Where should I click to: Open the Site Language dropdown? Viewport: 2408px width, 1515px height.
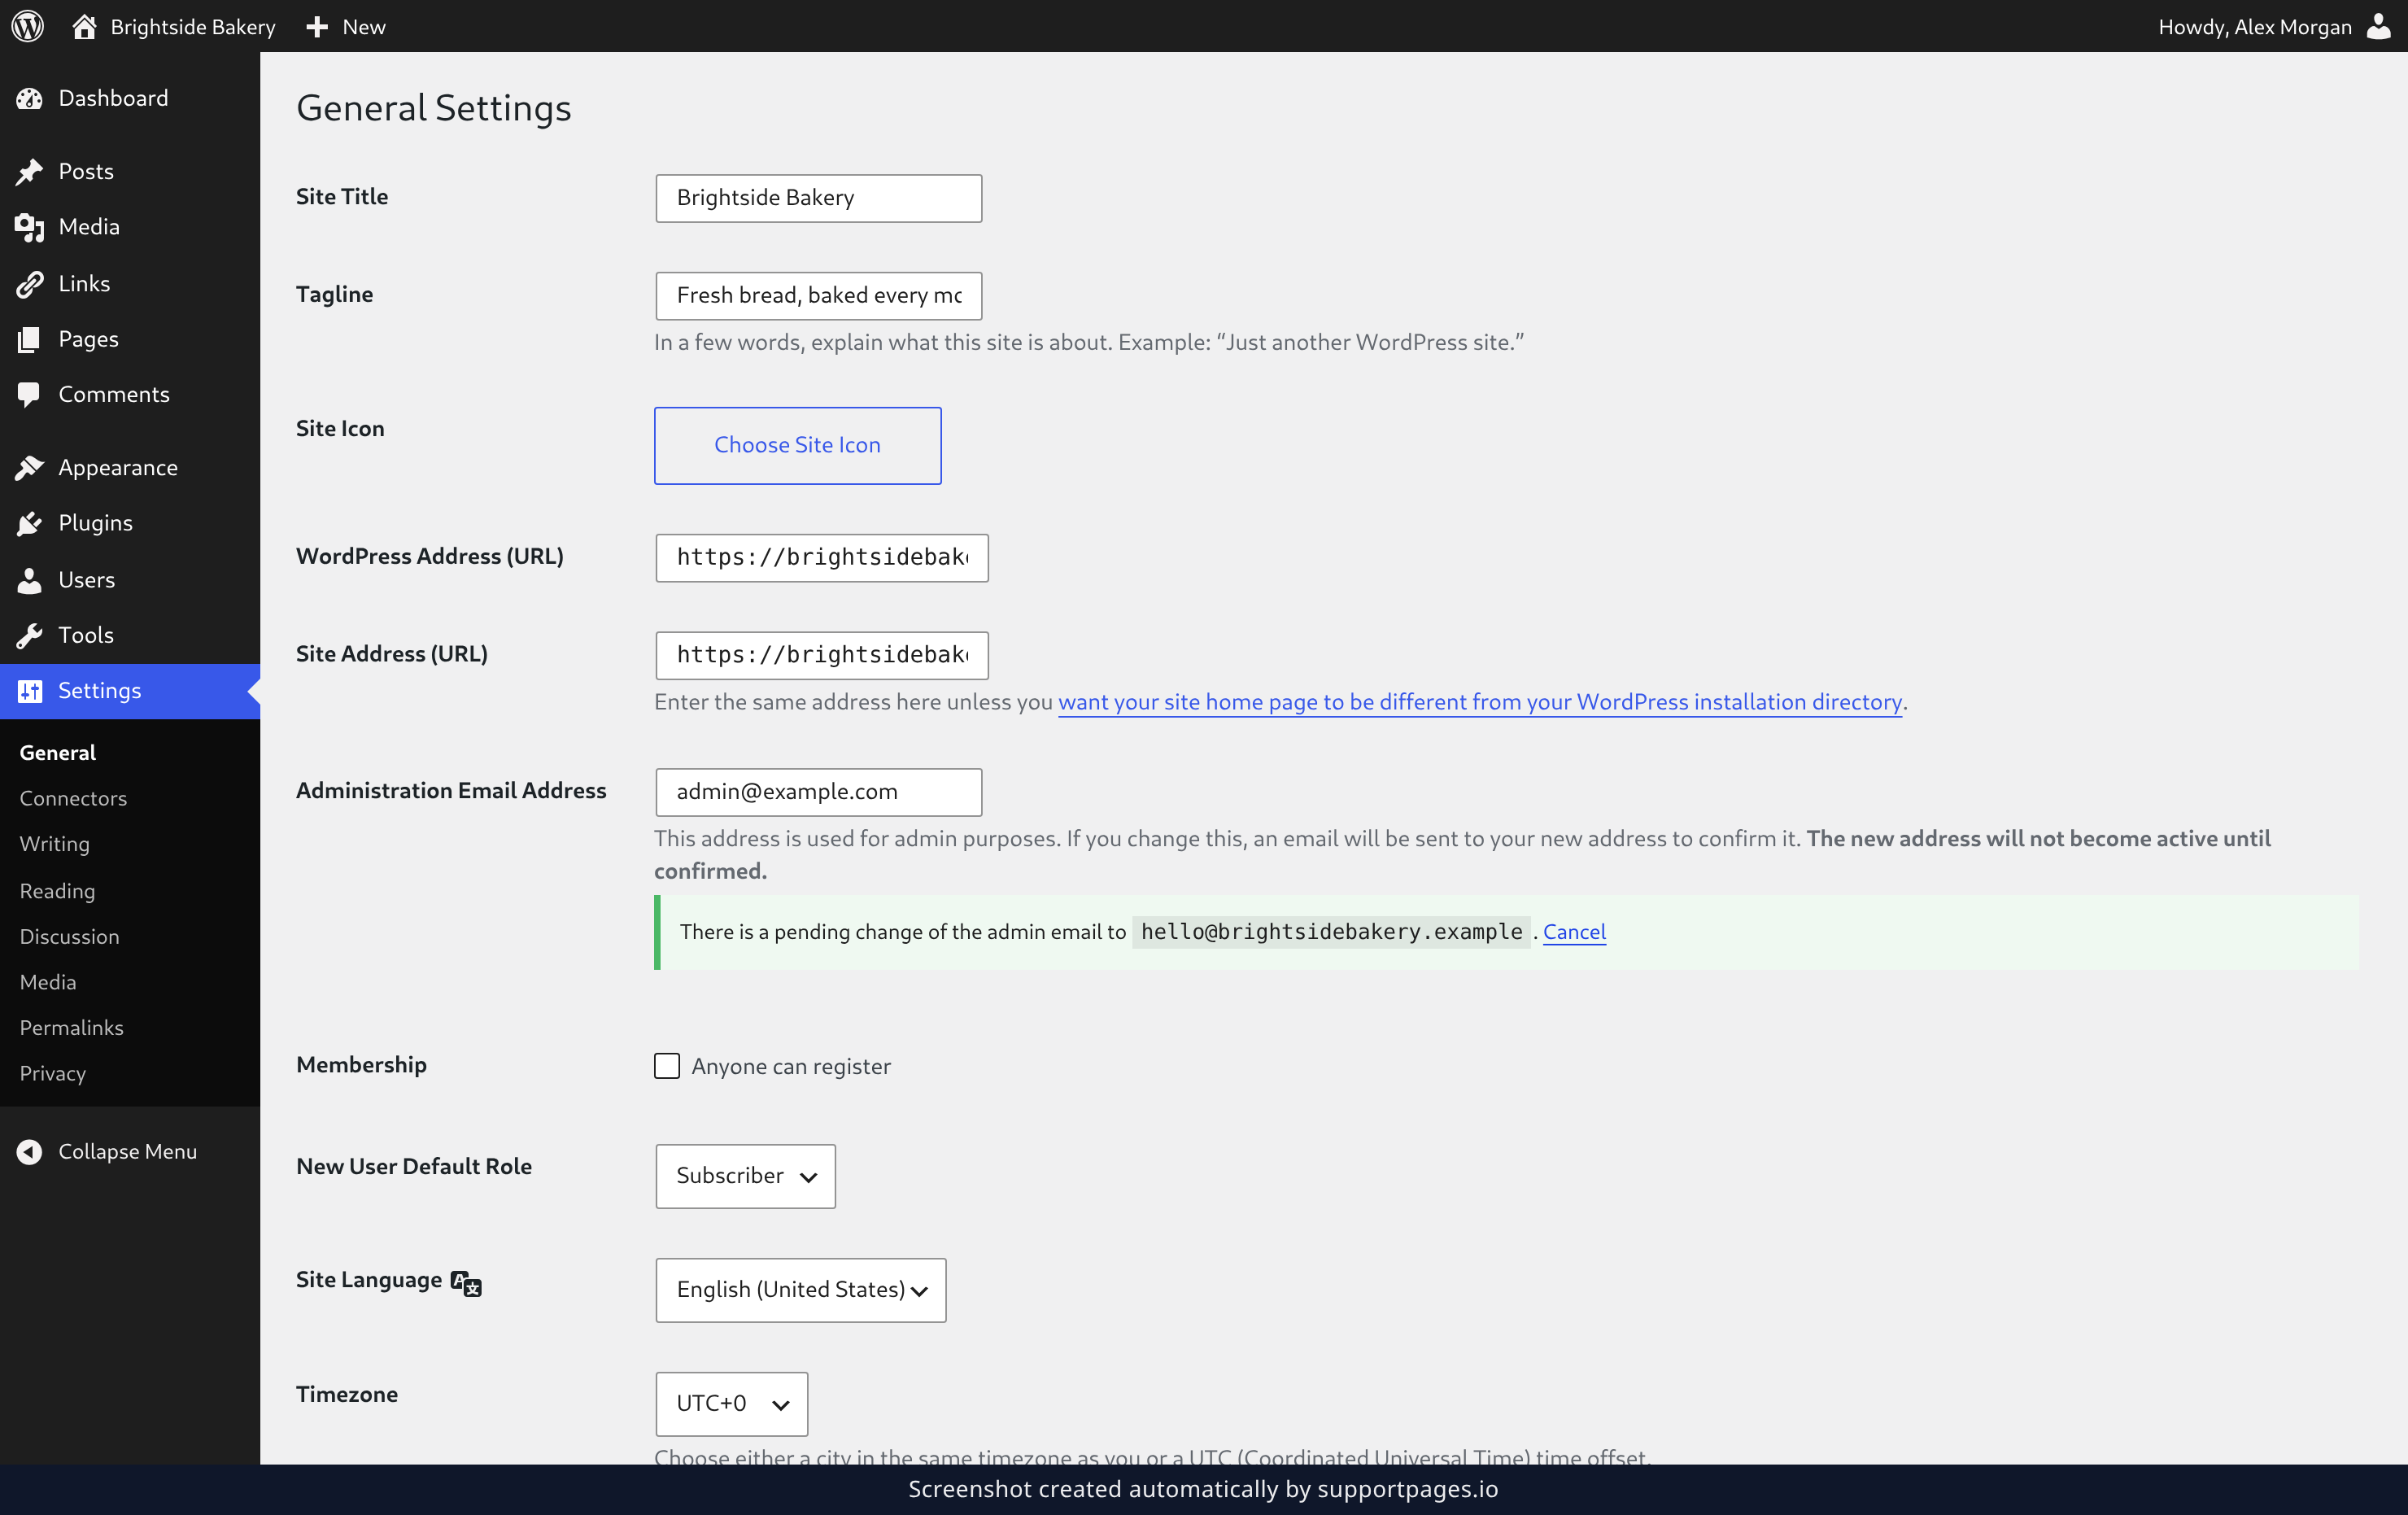click(801, 1290)
